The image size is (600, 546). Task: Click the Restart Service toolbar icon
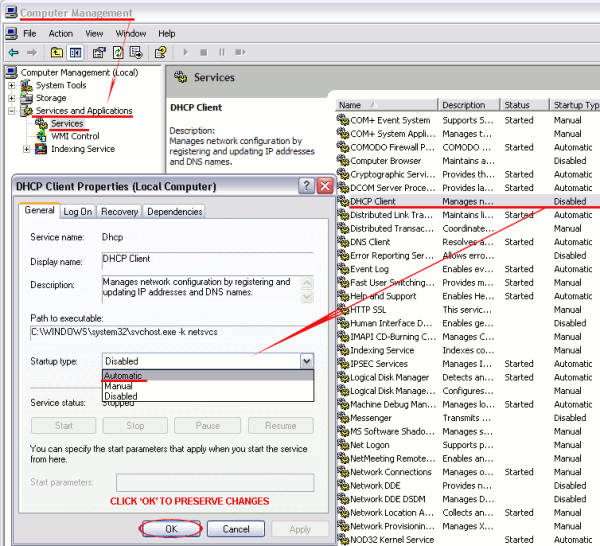[x=240, y=52]
